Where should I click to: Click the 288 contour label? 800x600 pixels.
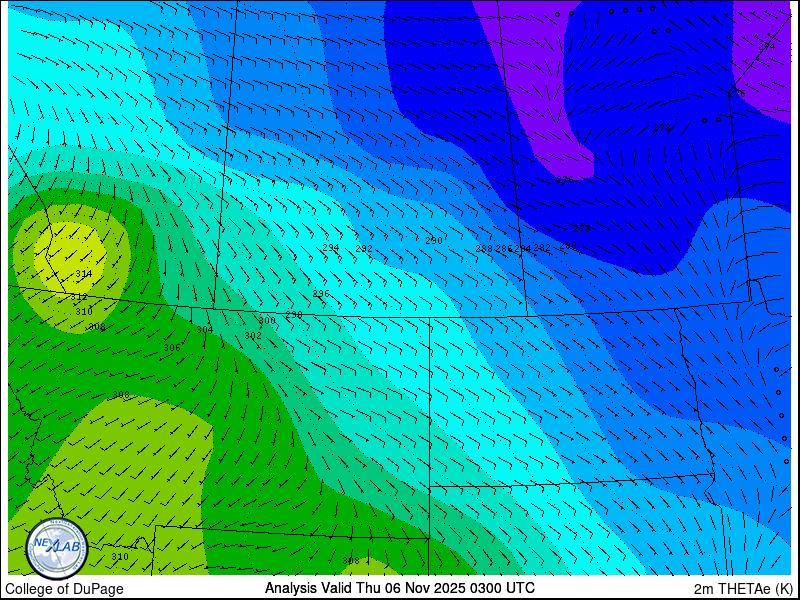(x=484, y=248)
